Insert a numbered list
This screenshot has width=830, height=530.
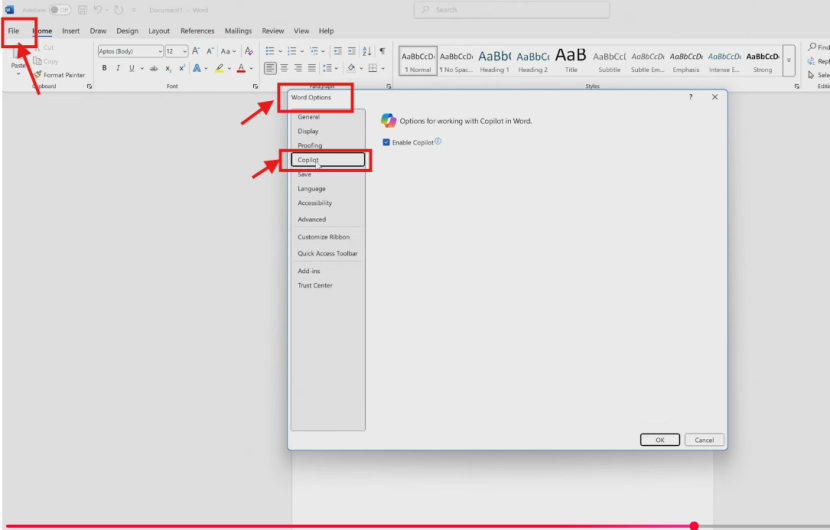292,51
